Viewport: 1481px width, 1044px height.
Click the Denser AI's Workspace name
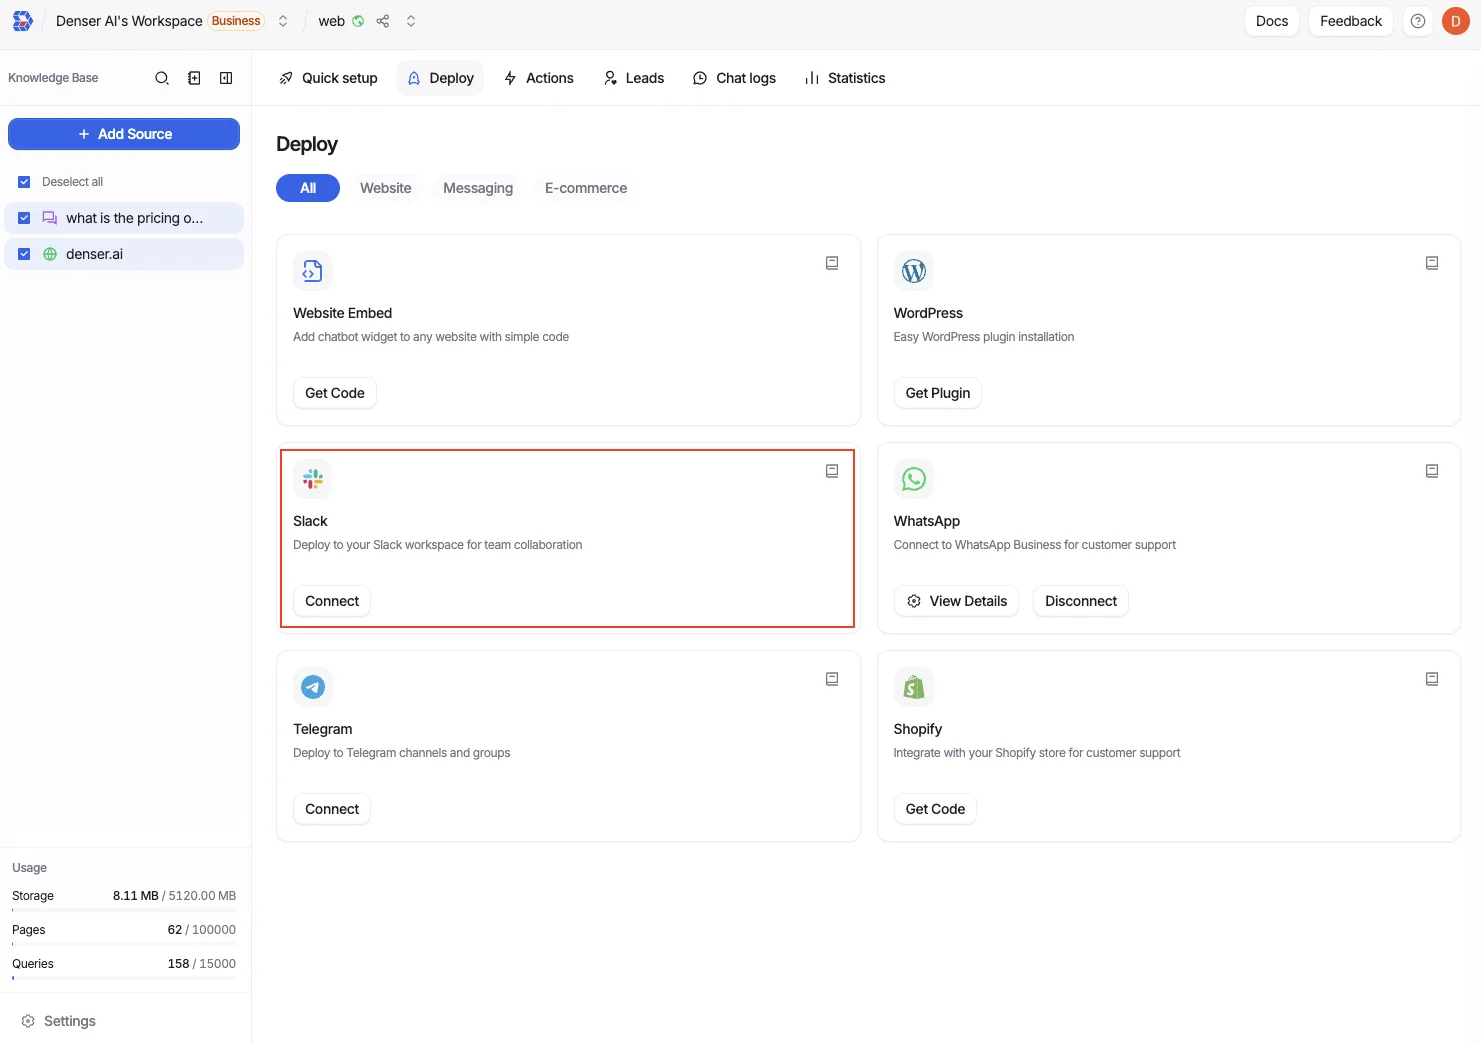tap(129, 21)
